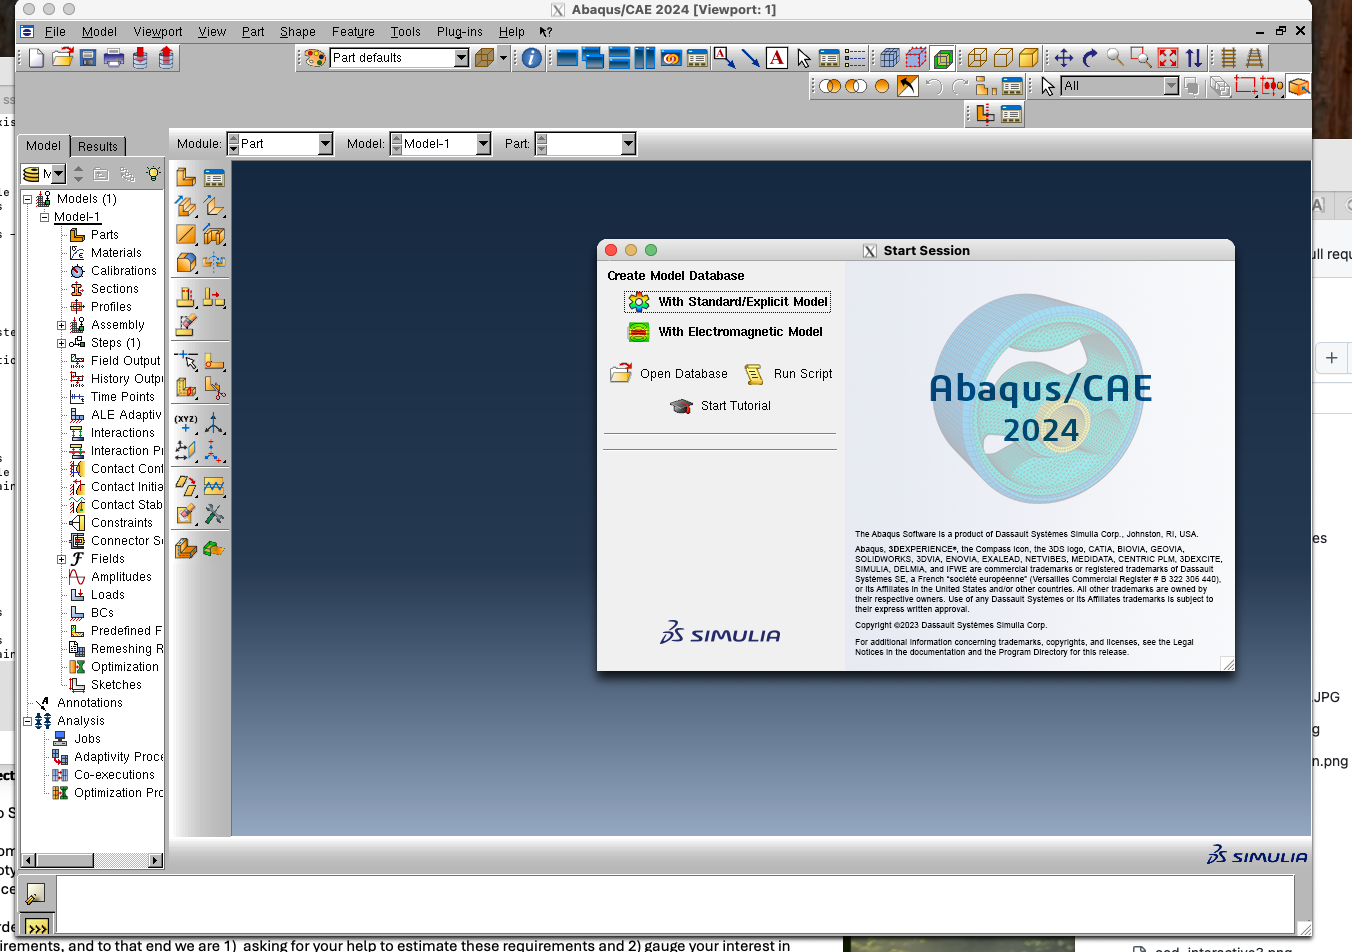
Task: Click the Geometry Edit tools wrench icon
Action: tap(214, 514)
